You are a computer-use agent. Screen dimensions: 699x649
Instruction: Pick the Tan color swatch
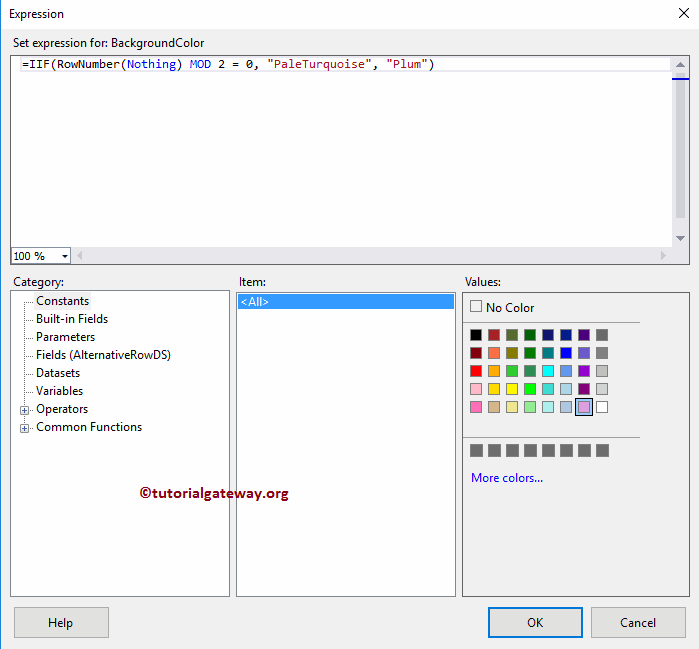(493, 407)
